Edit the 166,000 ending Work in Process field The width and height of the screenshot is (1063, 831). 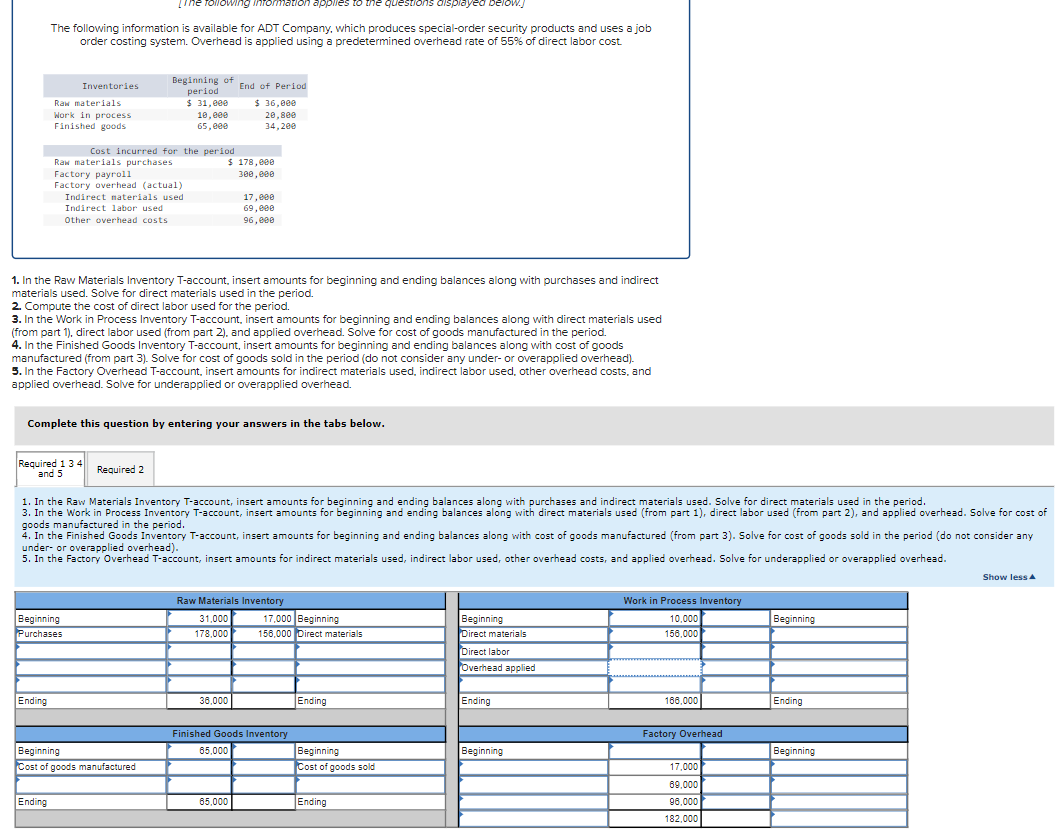655,701
